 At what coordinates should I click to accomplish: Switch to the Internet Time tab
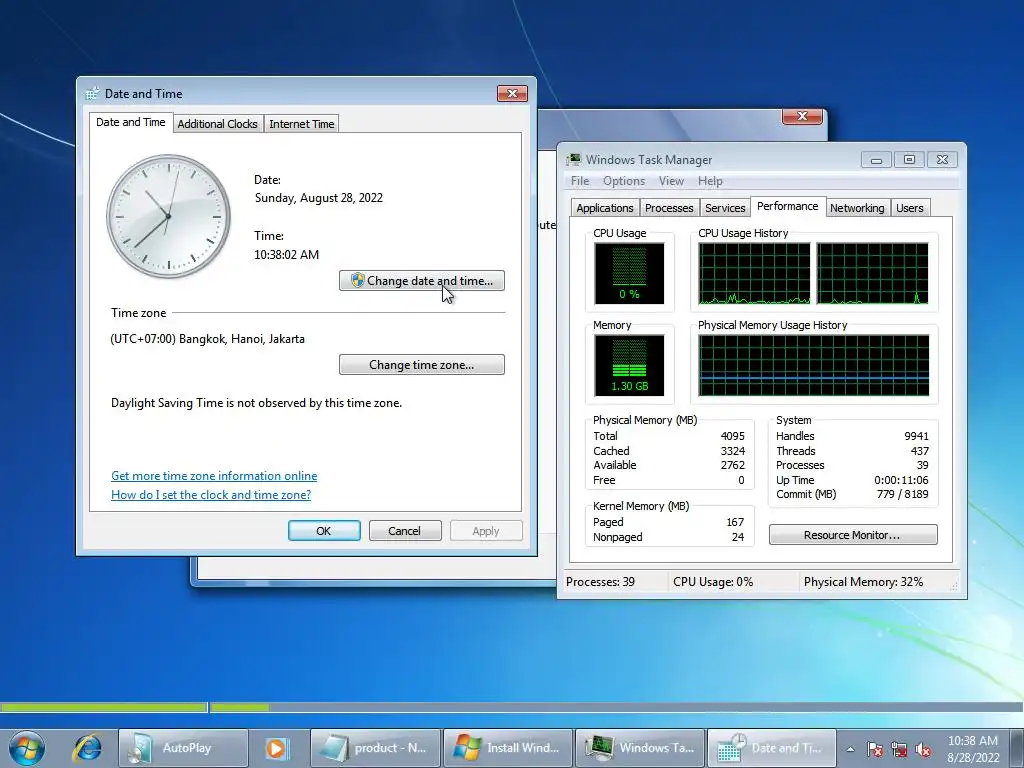[302, 123]
